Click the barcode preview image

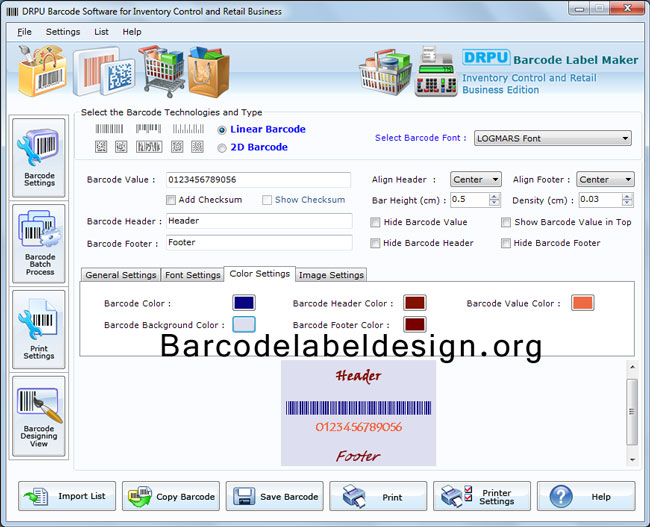[359, 413]
